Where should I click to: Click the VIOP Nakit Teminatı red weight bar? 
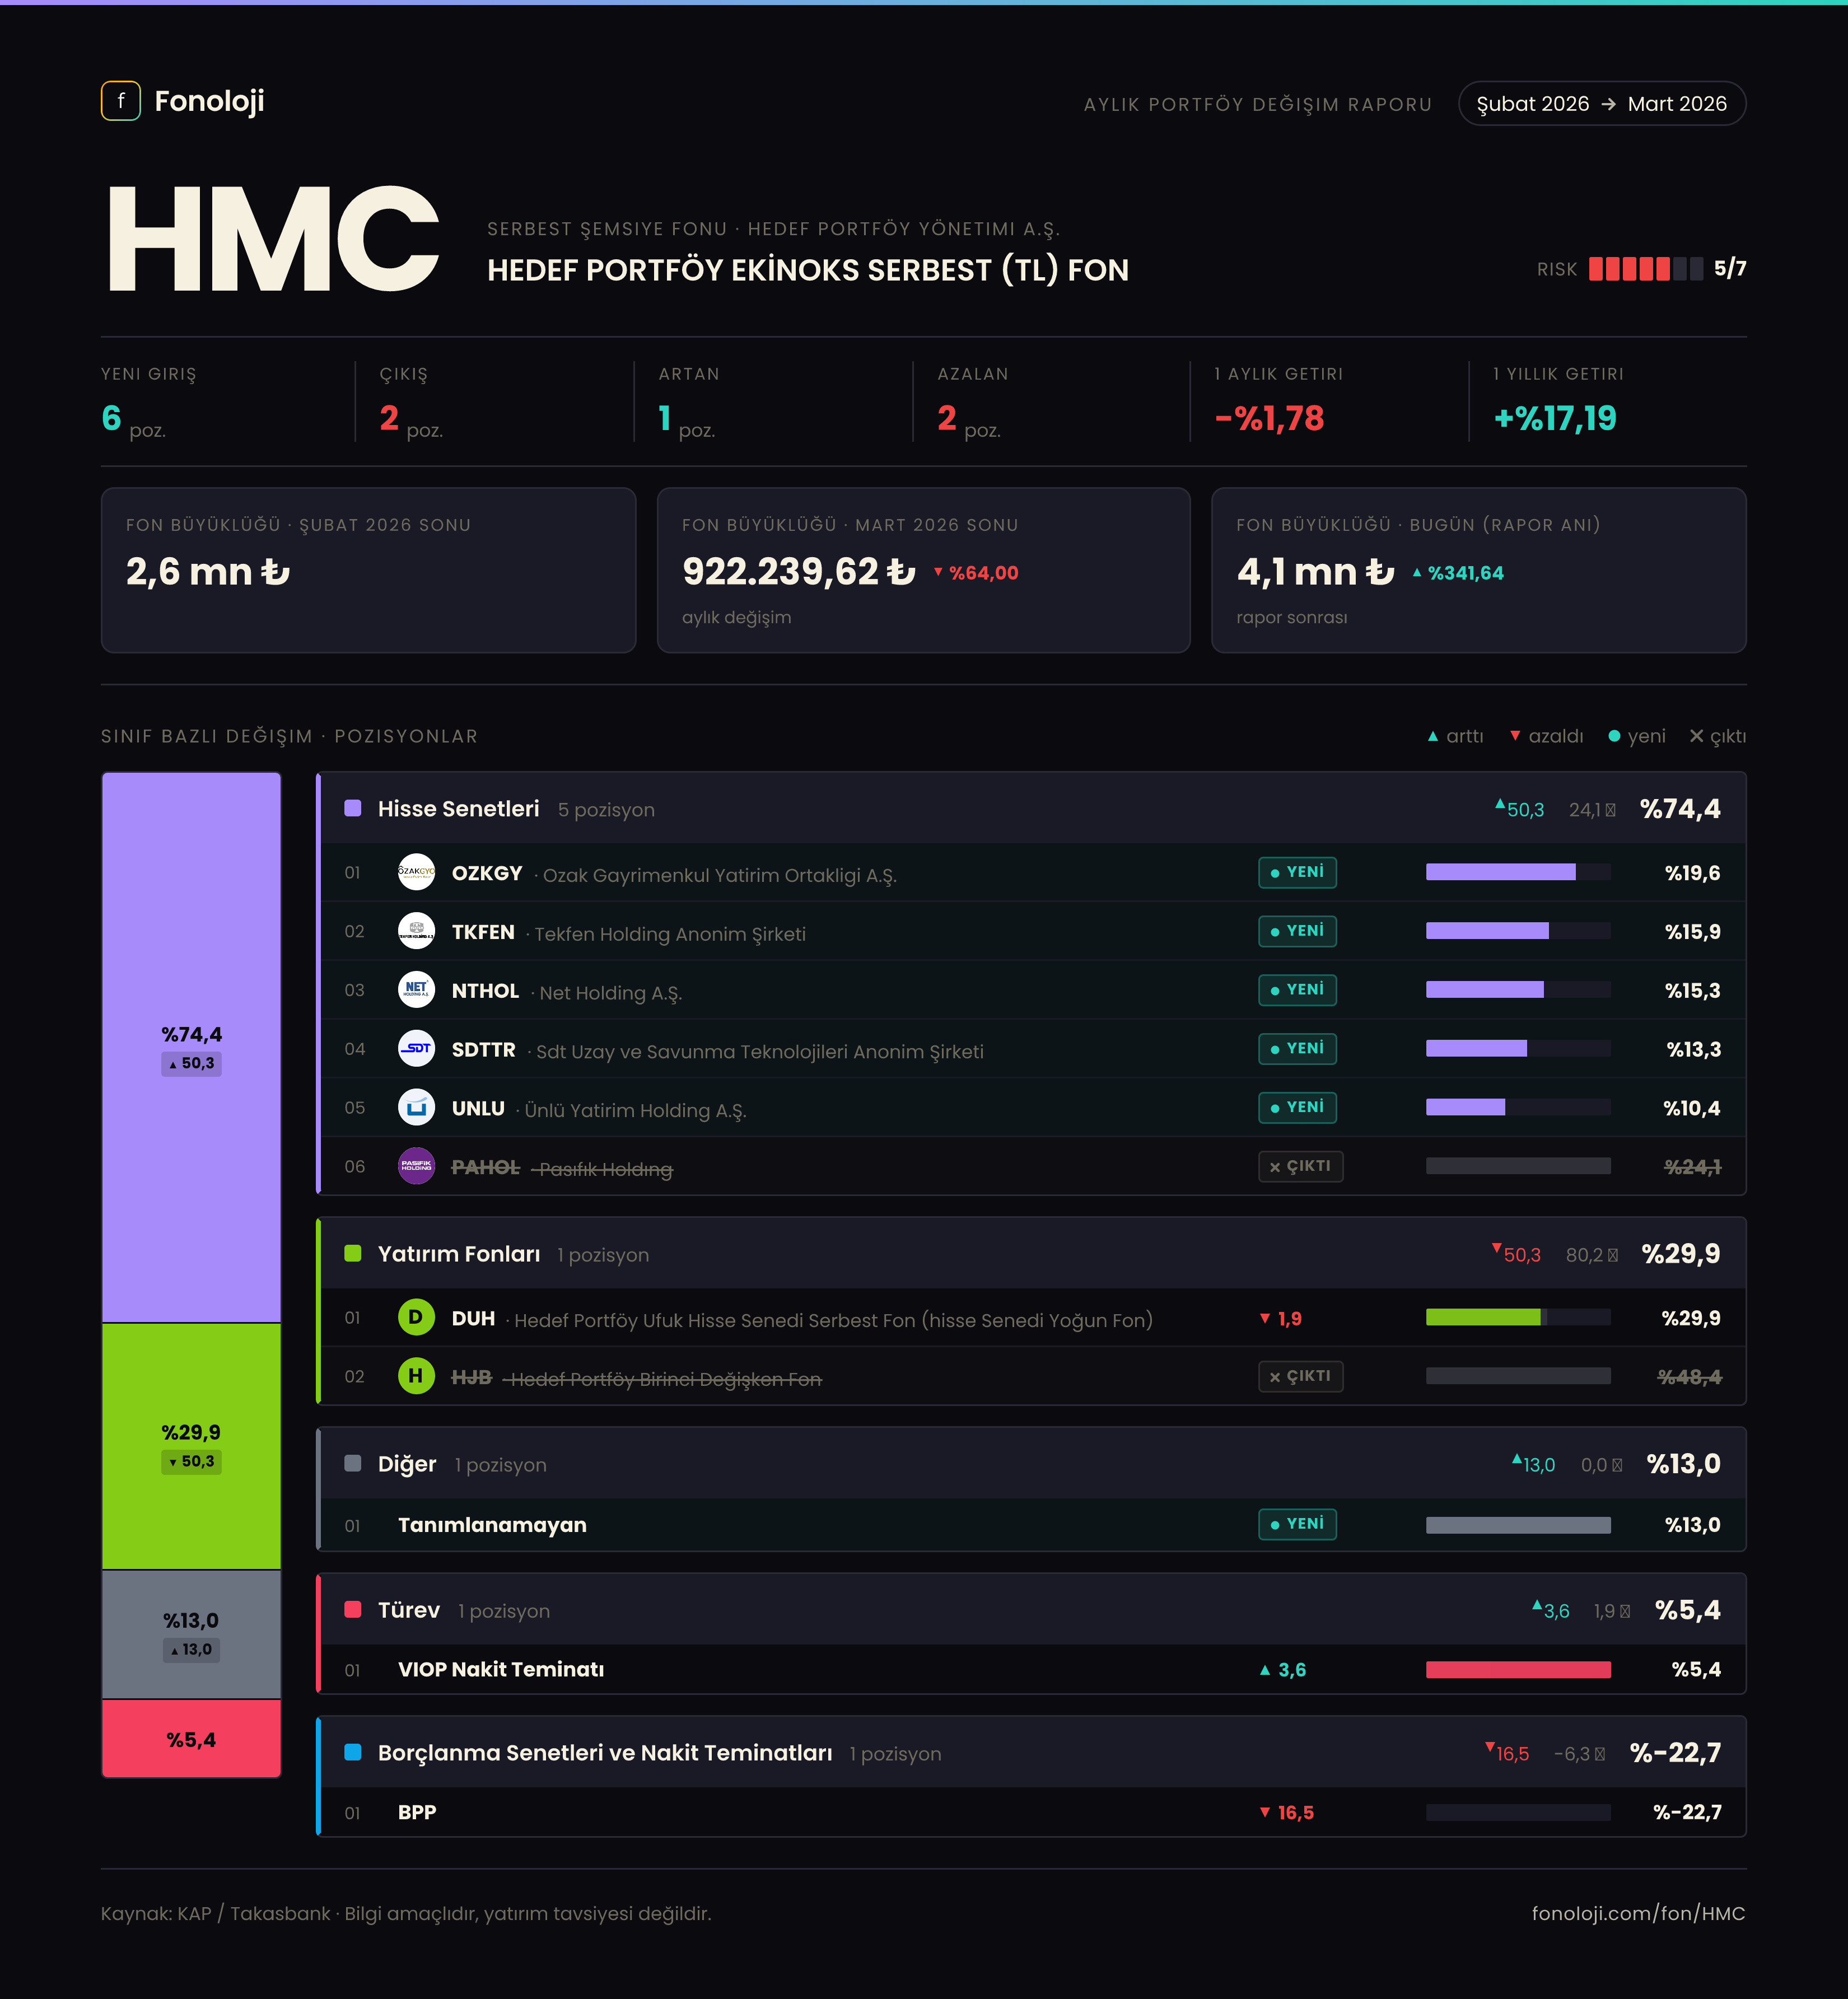(1518, 1669)
